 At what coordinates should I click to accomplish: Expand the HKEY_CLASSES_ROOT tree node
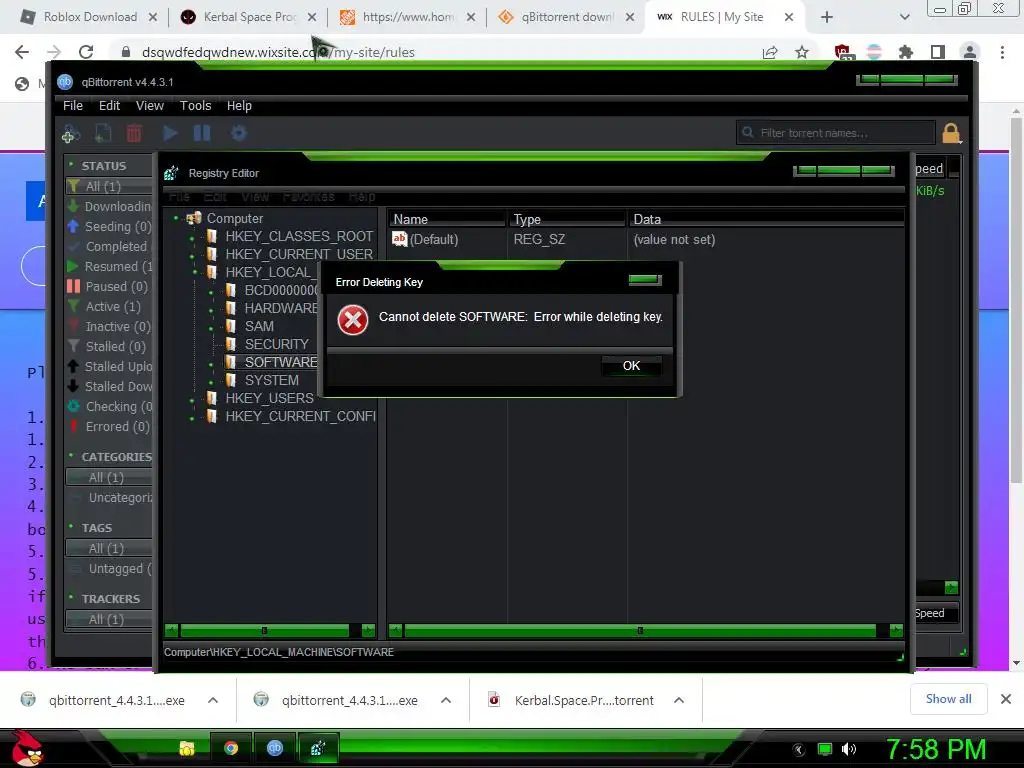click(193, 238)
